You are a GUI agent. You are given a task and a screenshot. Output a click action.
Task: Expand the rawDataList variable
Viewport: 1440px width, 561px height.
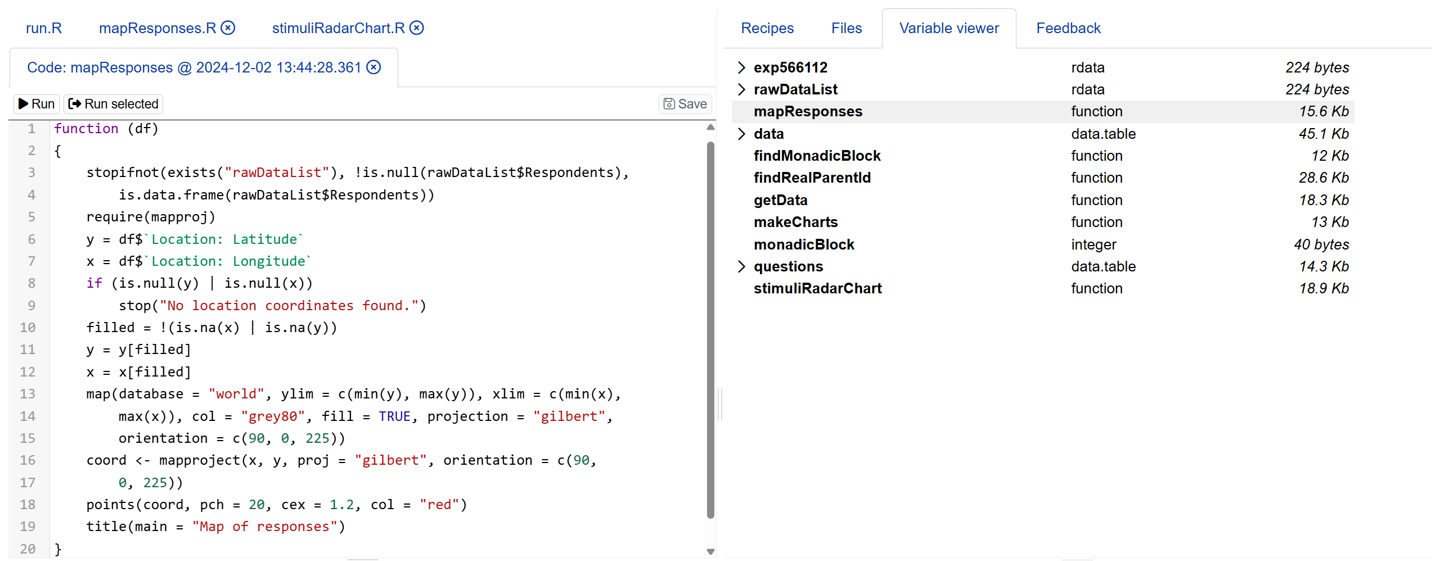coord(741,90)
